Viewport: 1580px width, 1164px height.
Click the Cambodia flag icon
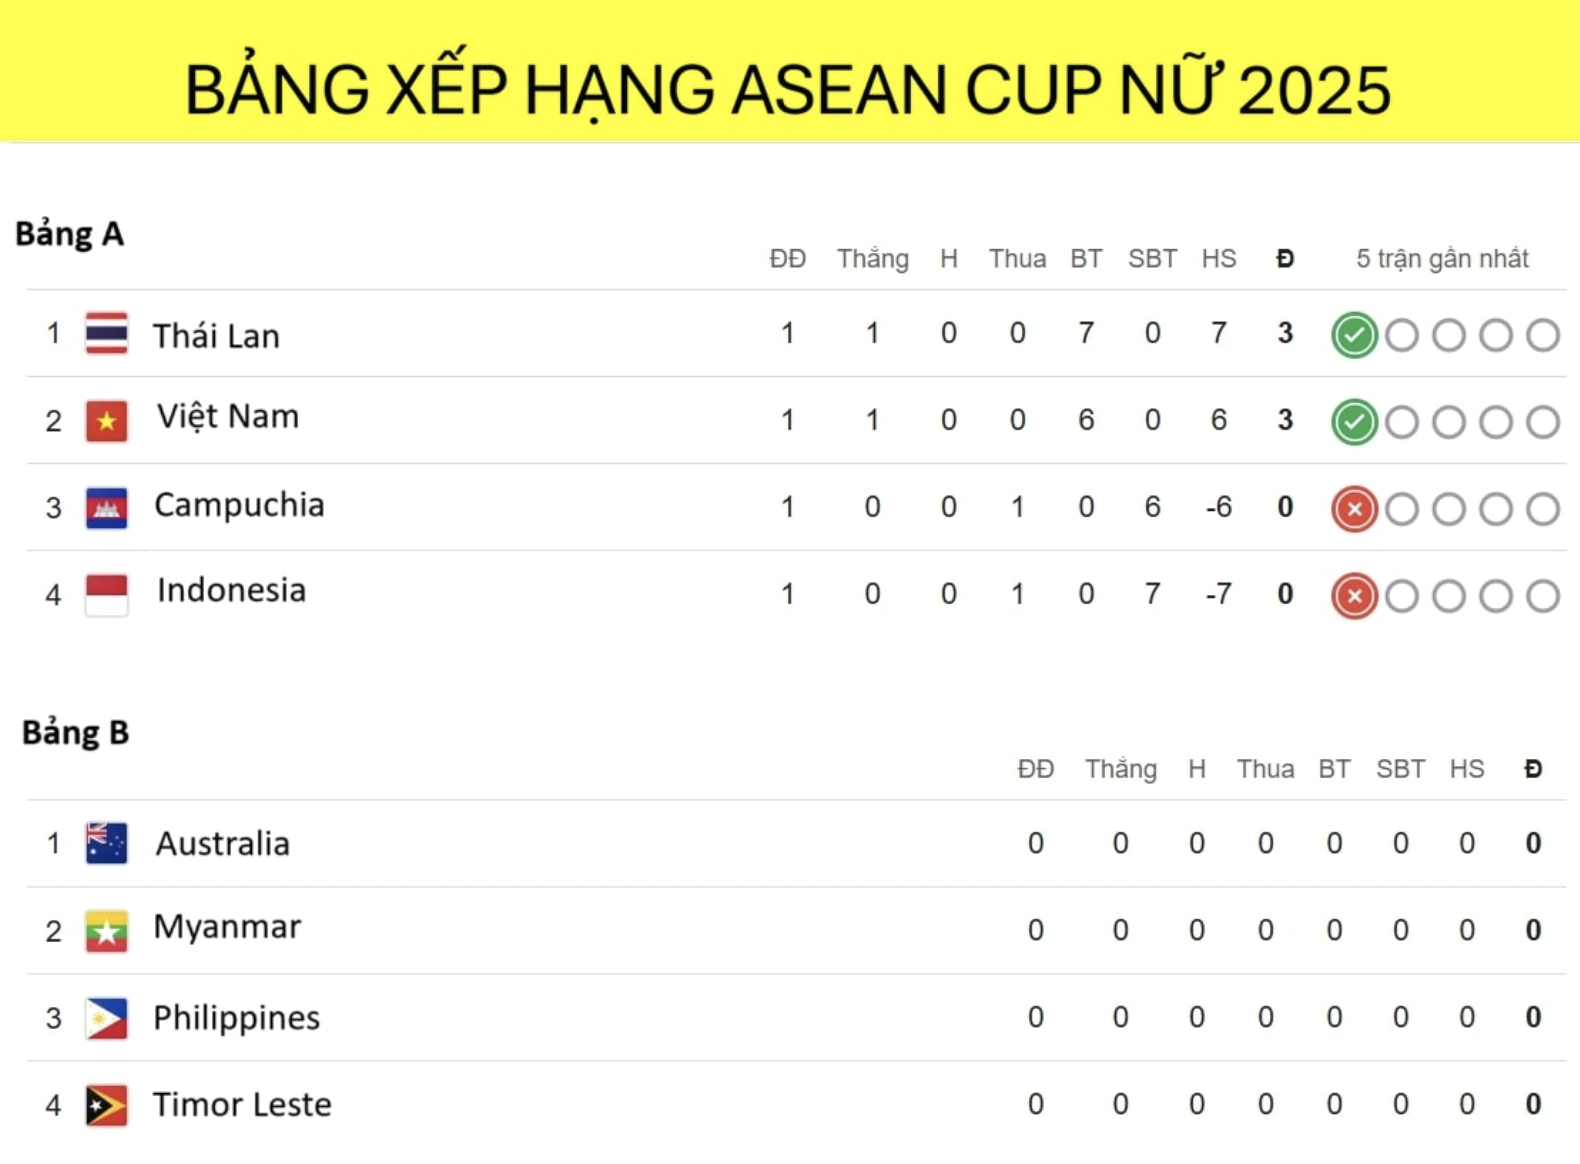[106, 508]
